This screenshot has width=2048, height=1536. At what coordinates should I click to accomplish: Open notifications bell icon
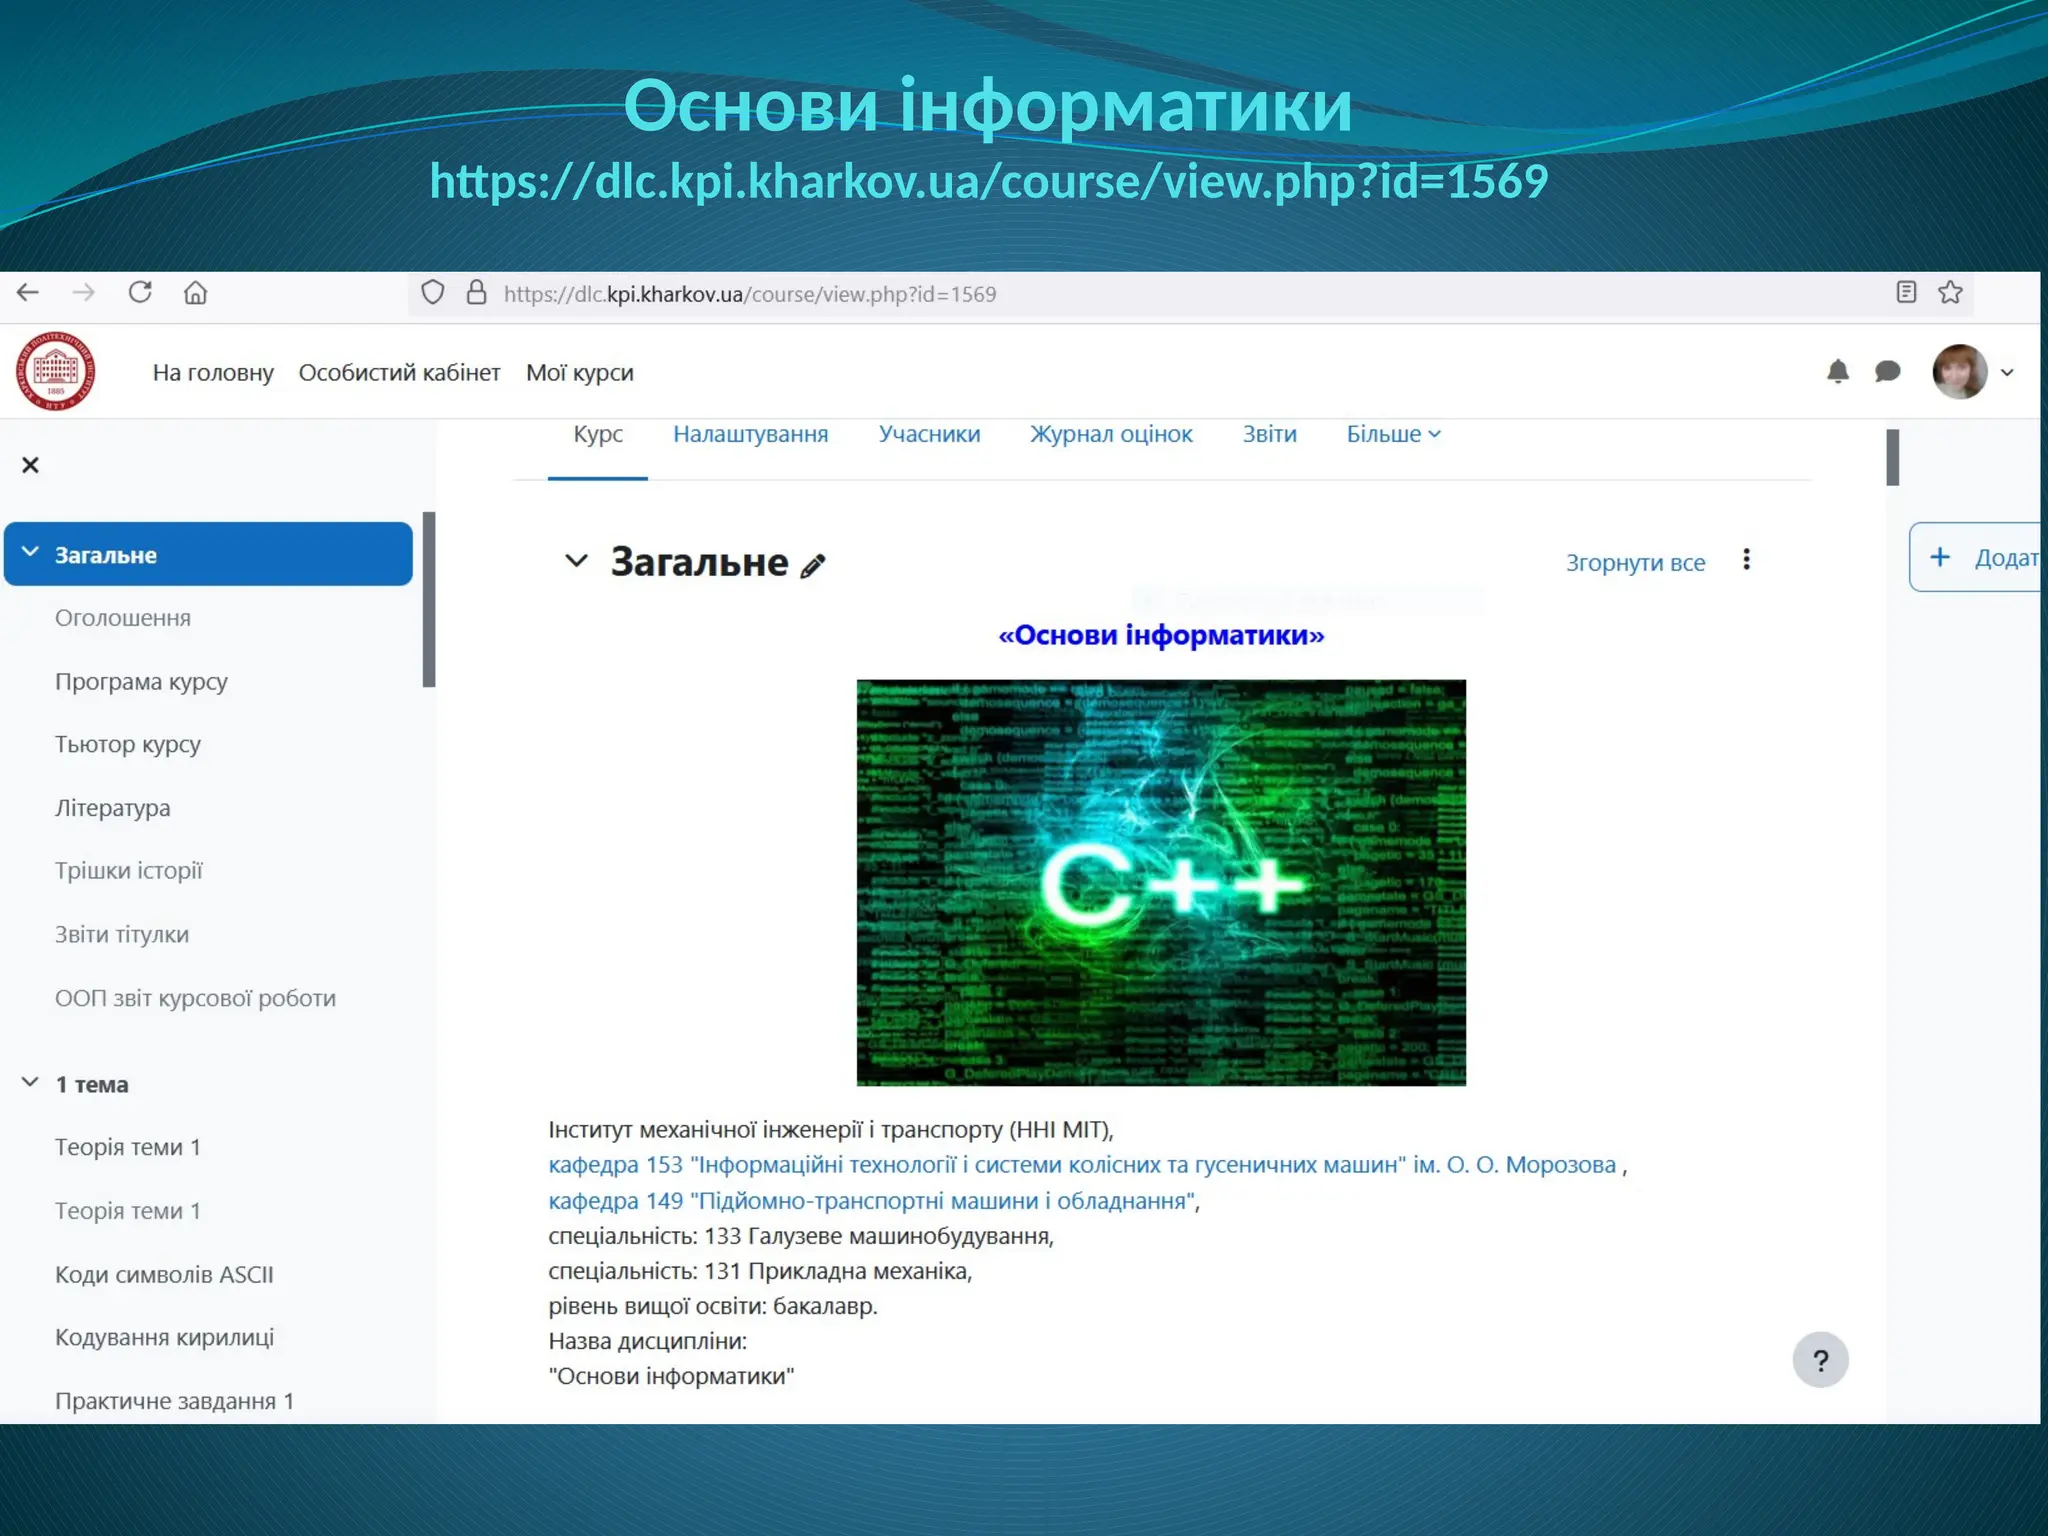(1837, 372)
